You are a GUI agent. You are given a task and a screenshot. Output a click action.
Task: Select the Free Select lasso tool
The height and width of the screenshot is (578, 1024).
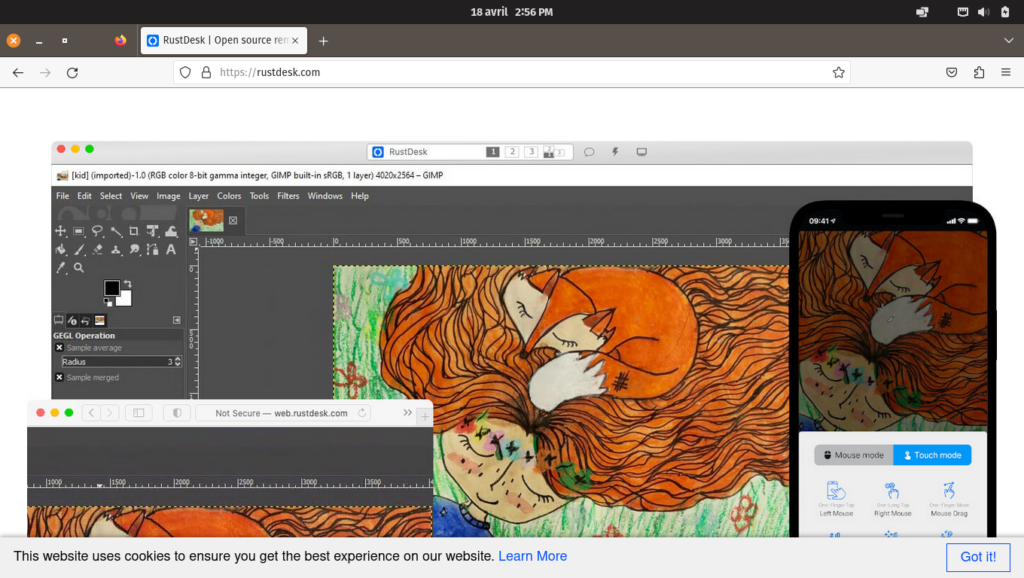97,231
